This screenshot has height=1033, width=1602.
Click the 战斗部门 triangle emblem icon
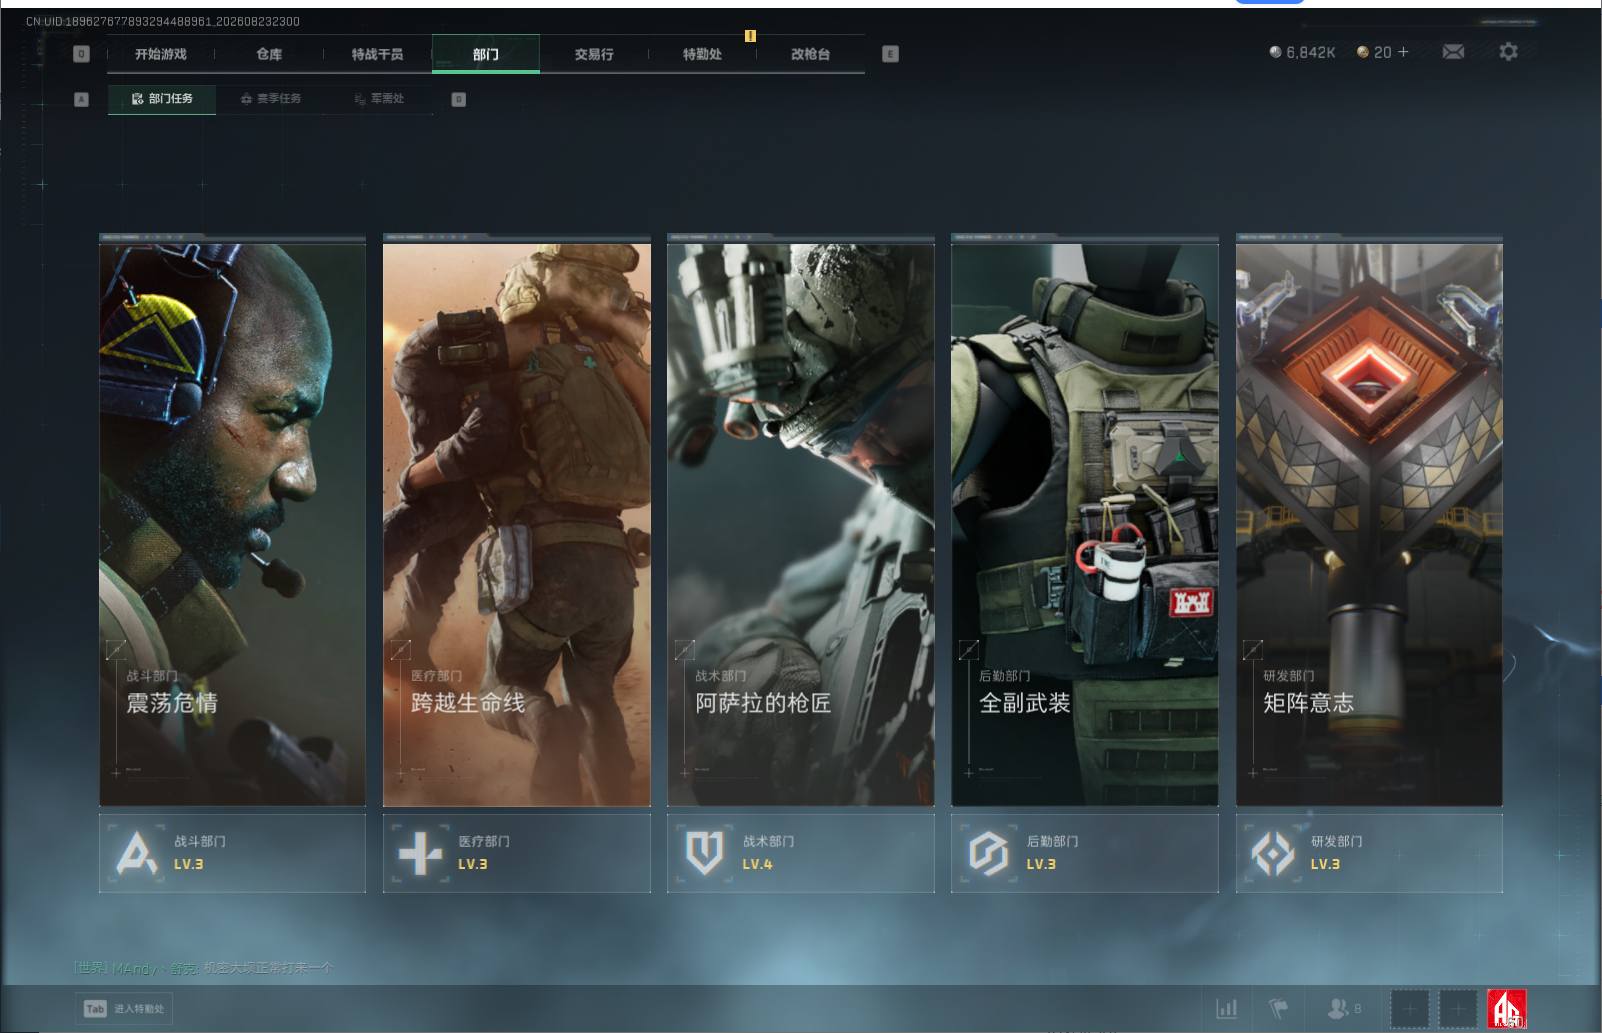click(x=137, y=853)
